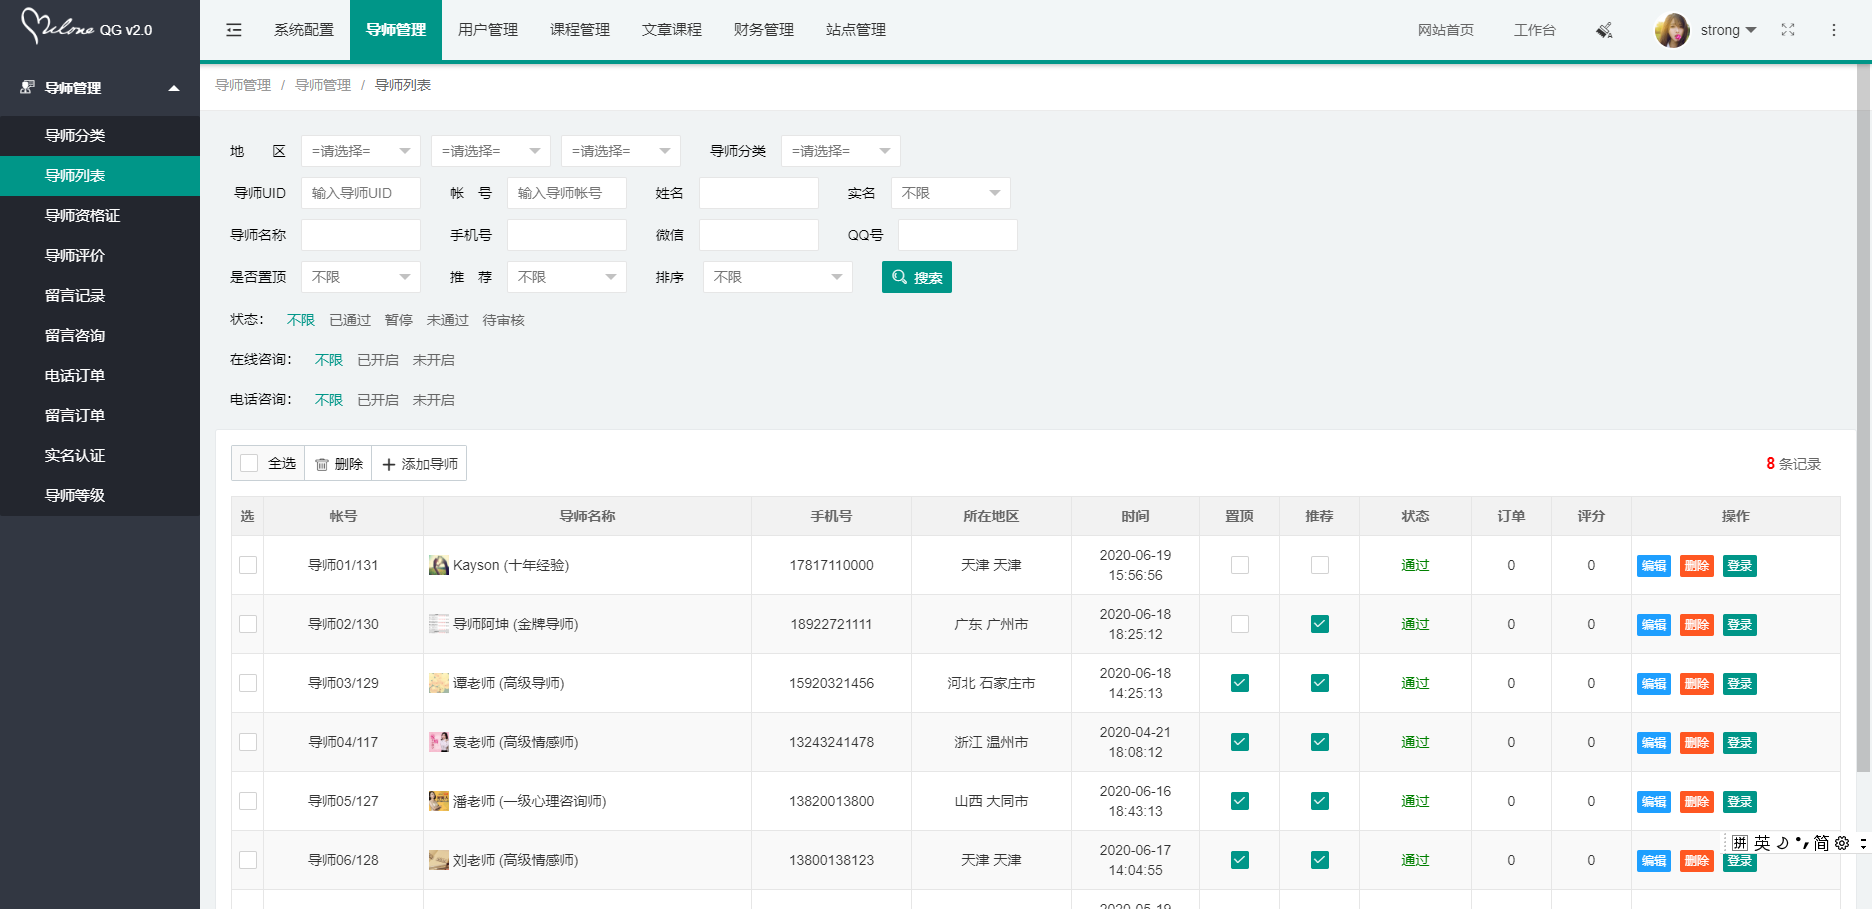Click the 添加导师 add button

point(419,463)
